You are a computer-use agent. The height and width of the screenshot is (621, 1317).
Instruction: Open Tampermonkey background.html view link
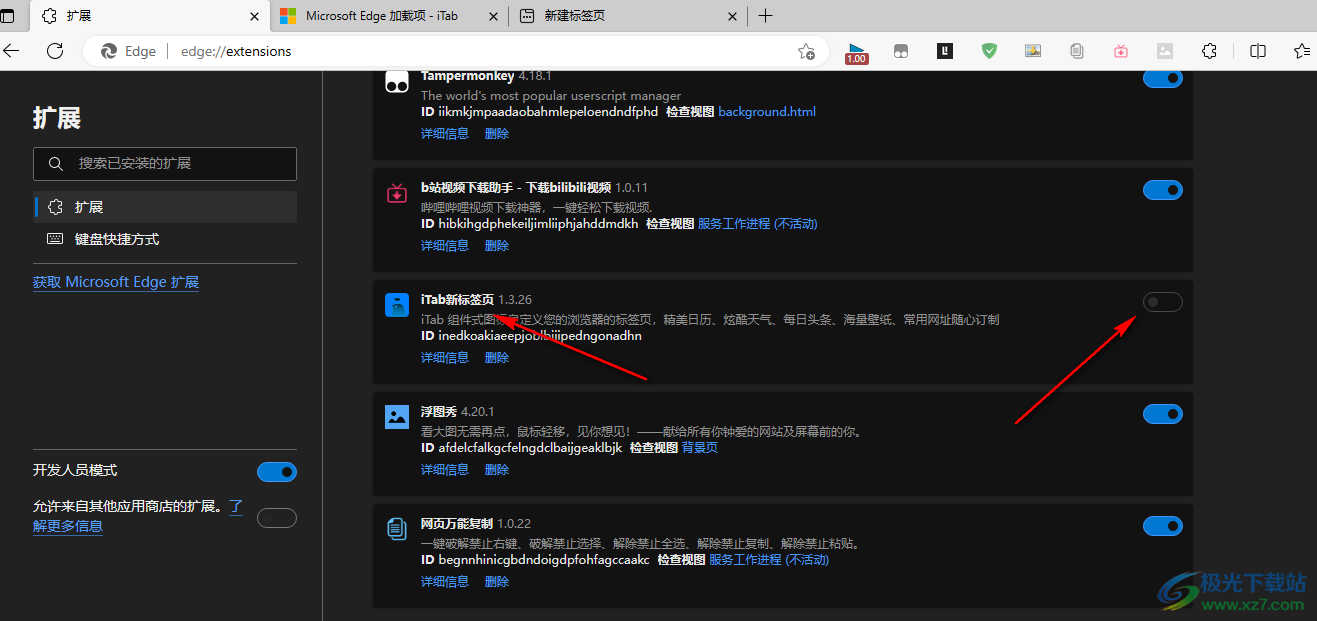click(x=767, y=112)
